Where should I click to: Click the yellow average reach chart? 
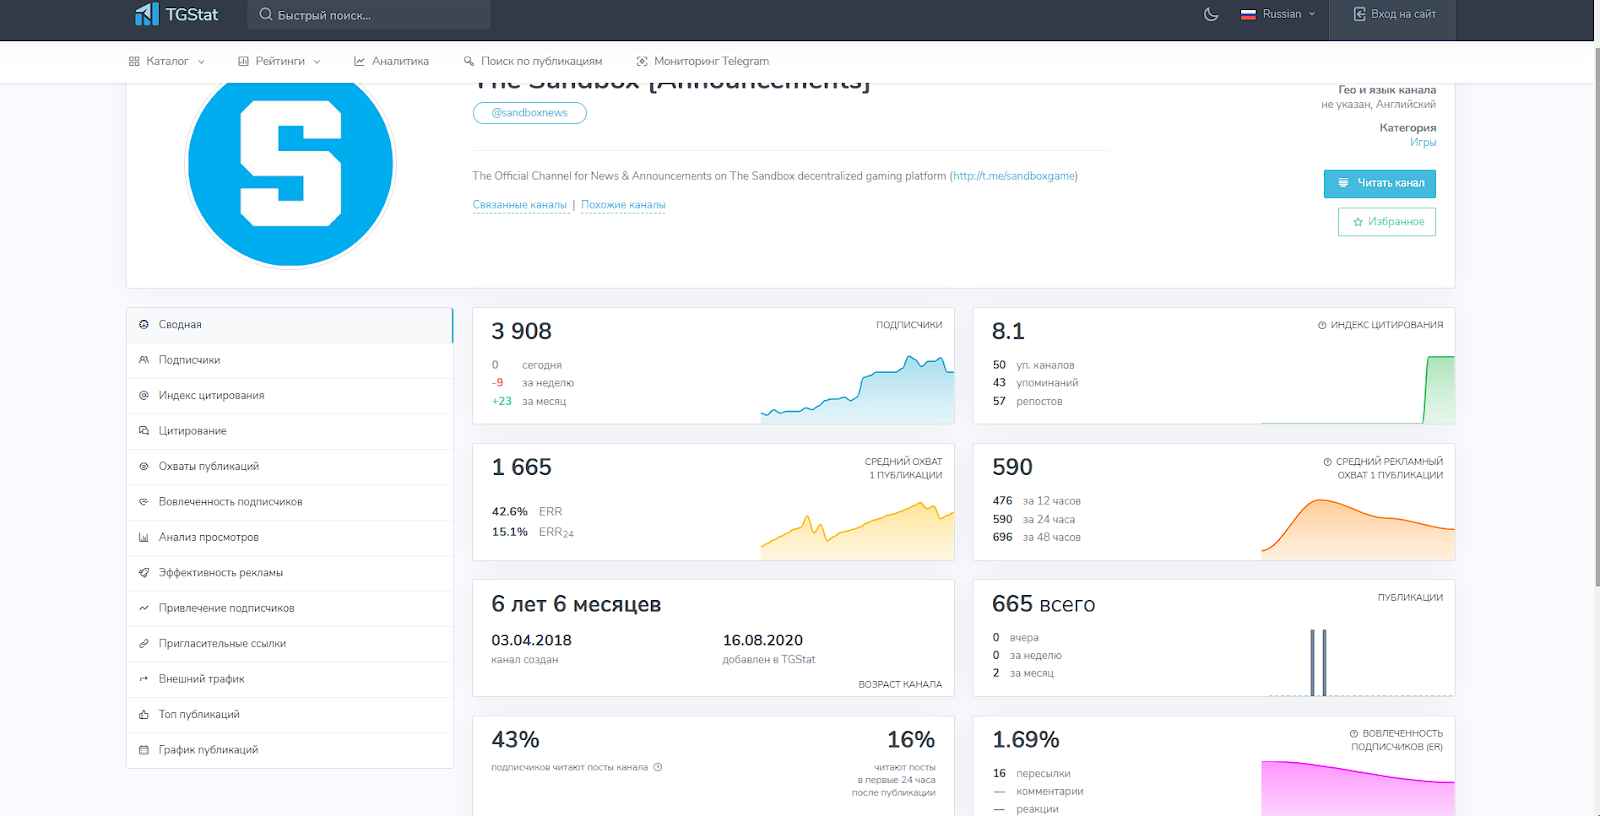click(857, 530)
